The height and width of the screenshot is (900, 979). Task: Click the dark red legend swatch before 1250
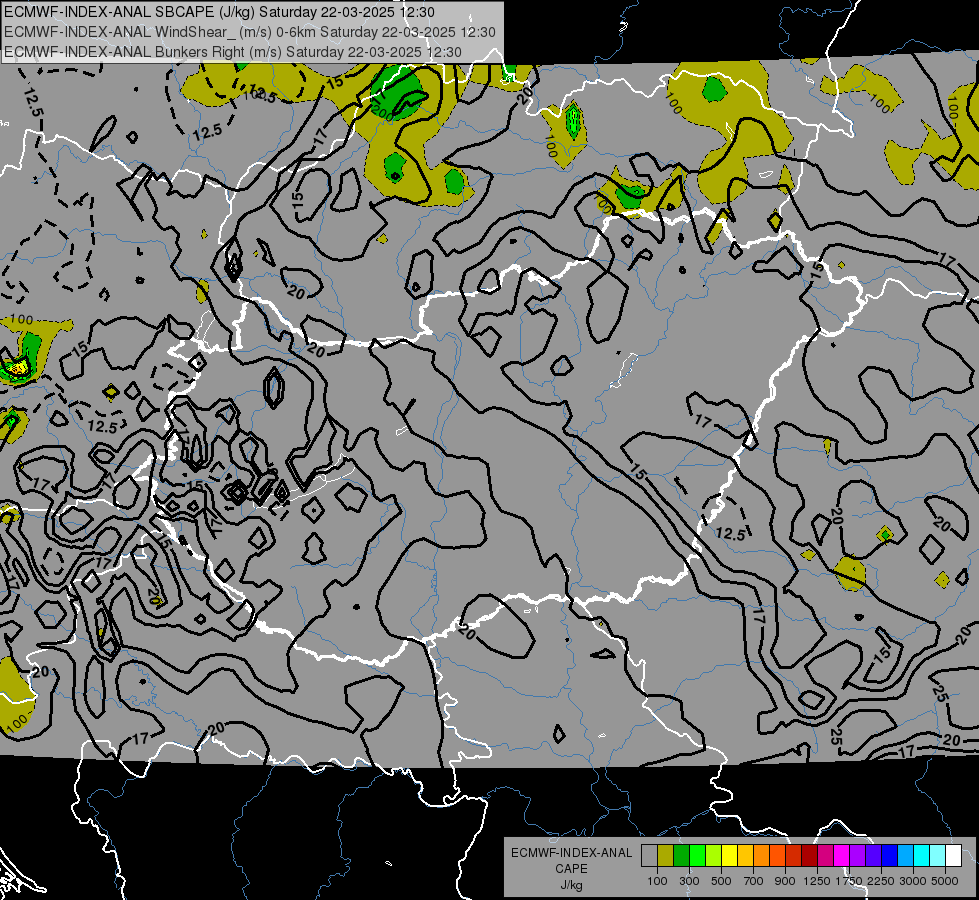[x=810, y=855]
